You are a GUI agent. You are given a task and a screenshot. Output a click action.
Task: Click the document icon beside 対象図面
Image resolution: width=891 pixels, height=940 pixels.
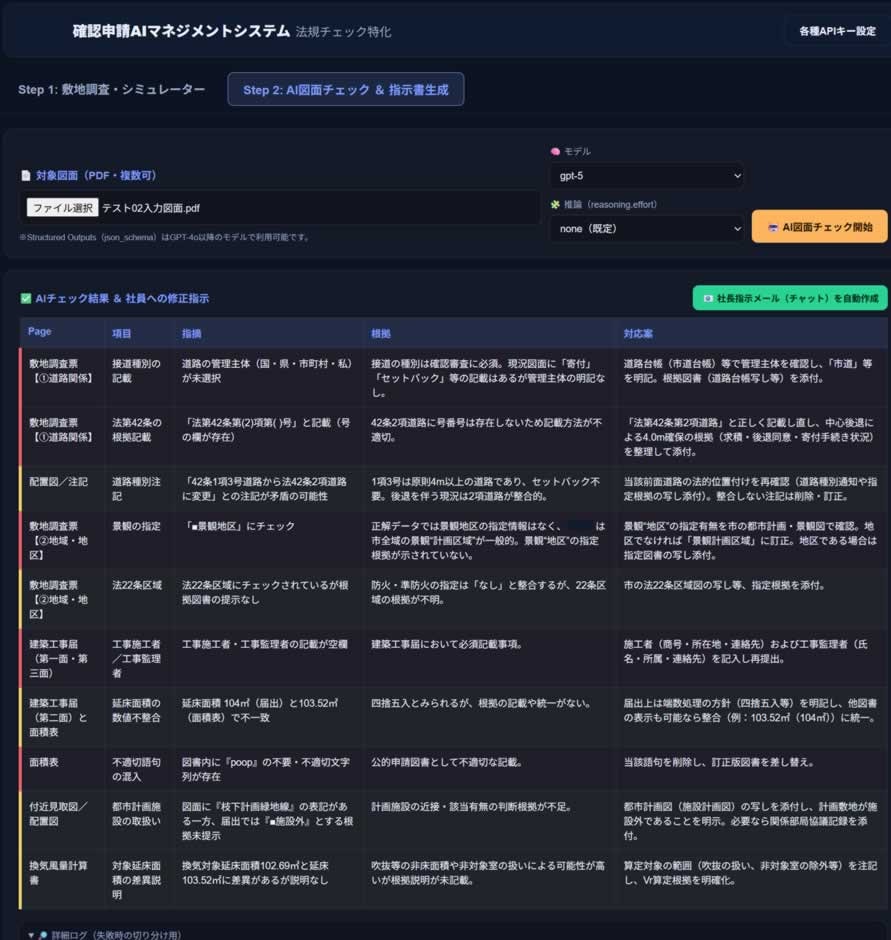point(26,176)
